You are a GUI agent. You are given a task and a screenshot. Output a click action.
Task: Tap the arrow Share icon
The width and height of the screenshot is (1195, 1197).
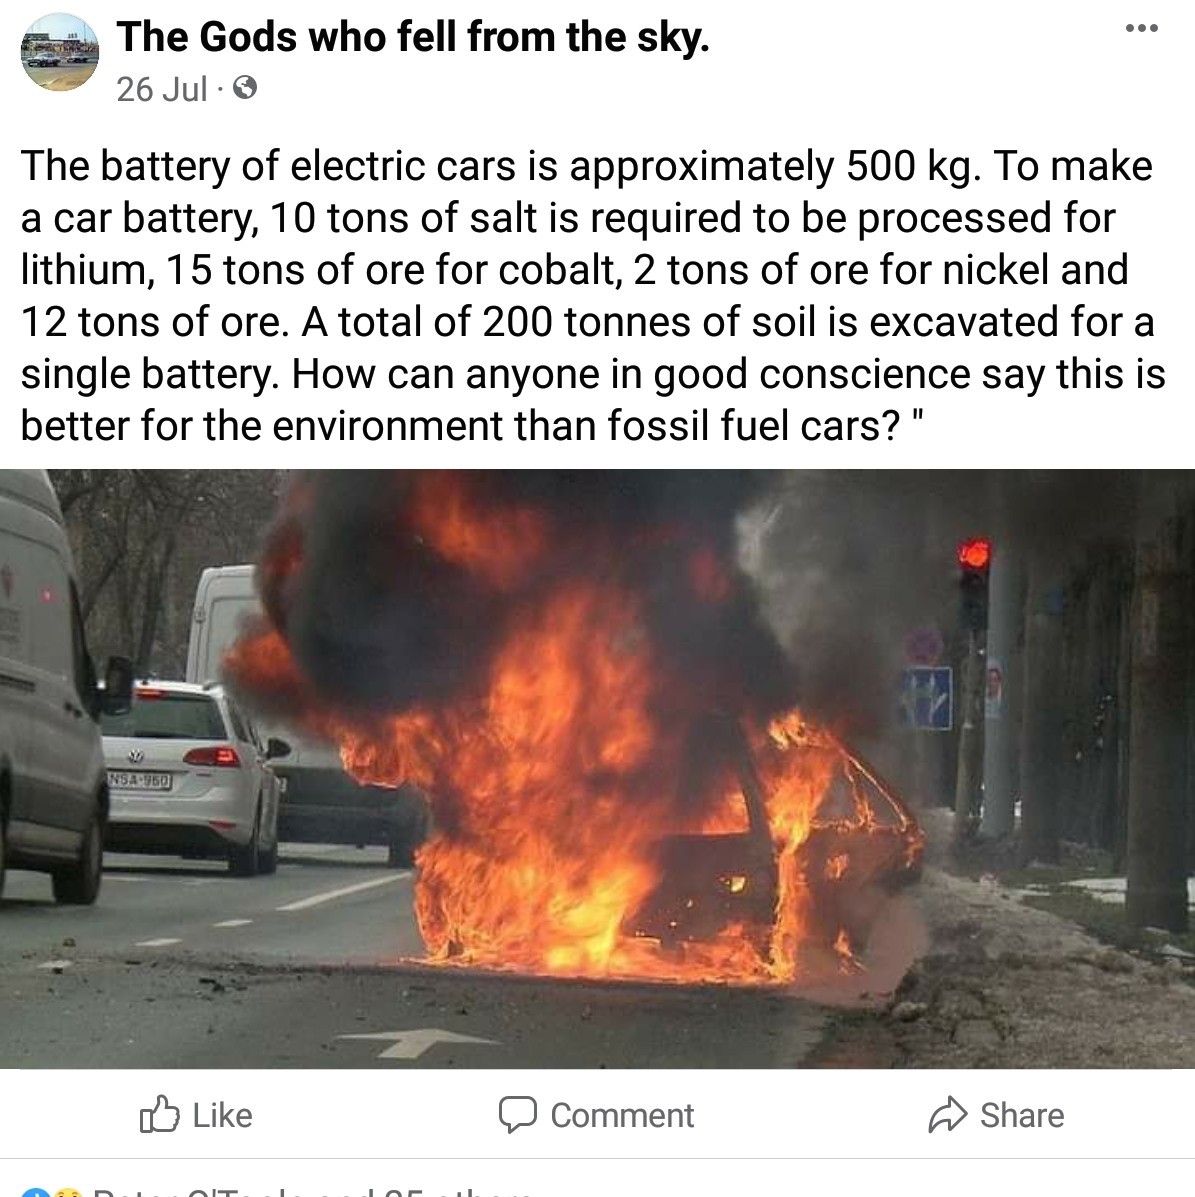point(948,1115)
